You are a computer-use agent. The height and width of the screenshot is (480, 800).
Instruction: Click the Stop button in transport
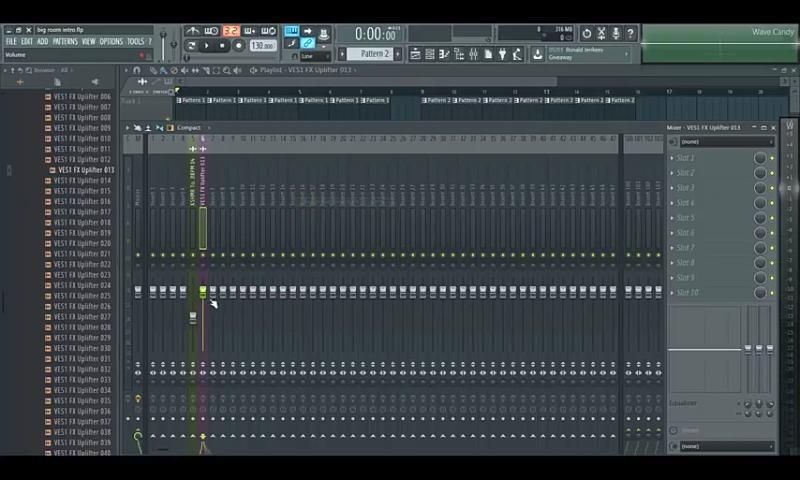point(222,46)
